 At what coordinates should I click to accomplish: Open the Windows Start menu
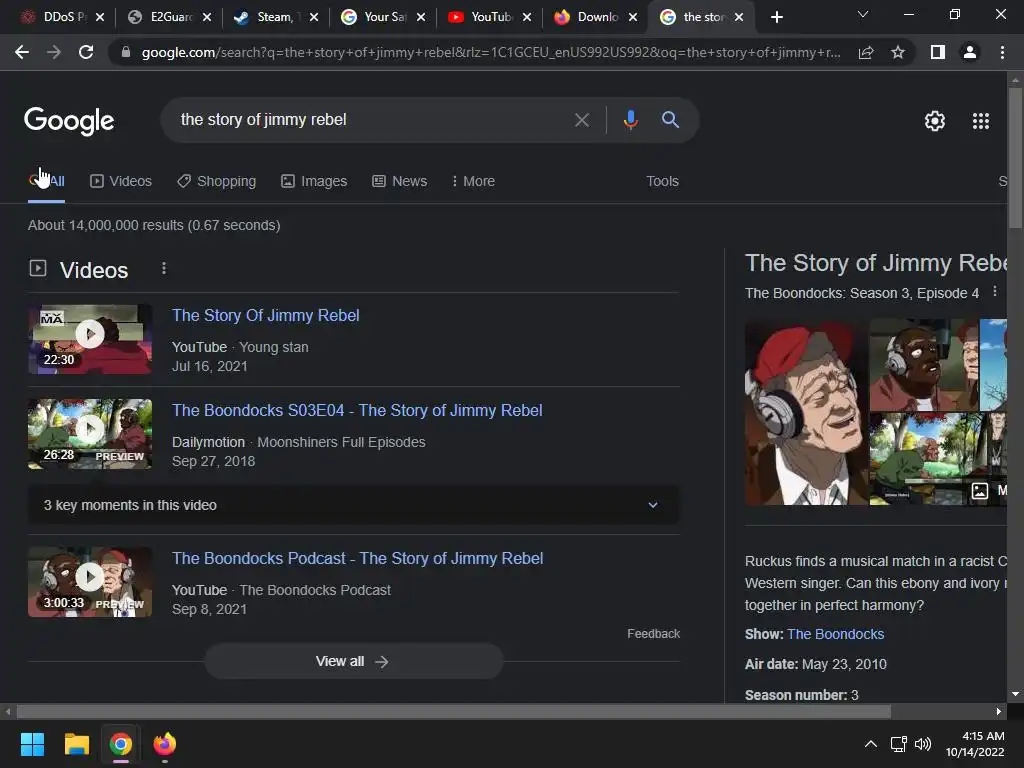click(32, 744)
